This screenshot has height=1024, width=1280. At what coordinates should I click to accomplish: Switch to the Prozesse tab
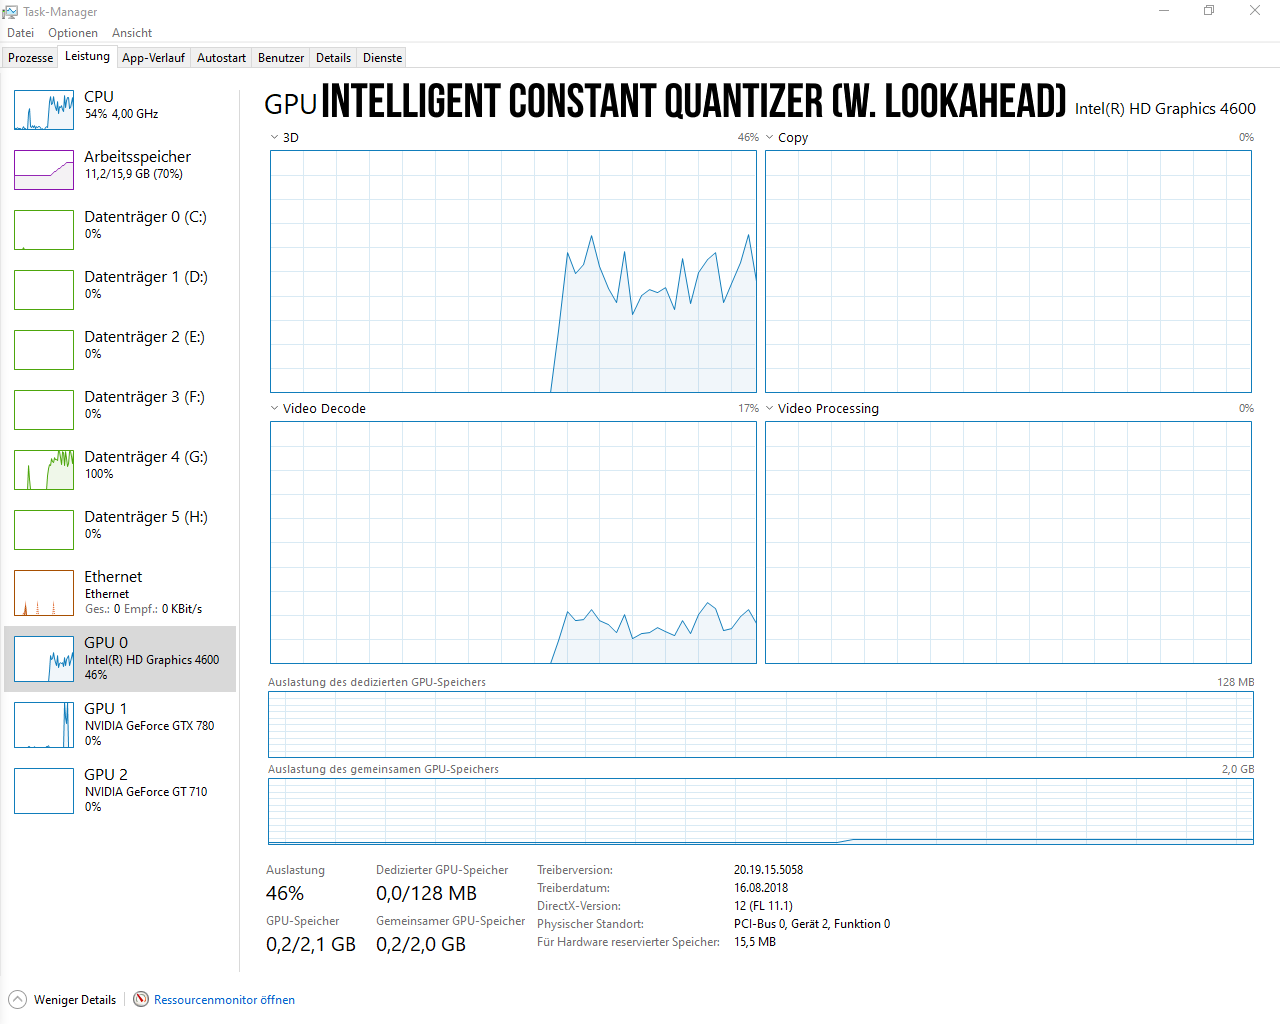30,58
